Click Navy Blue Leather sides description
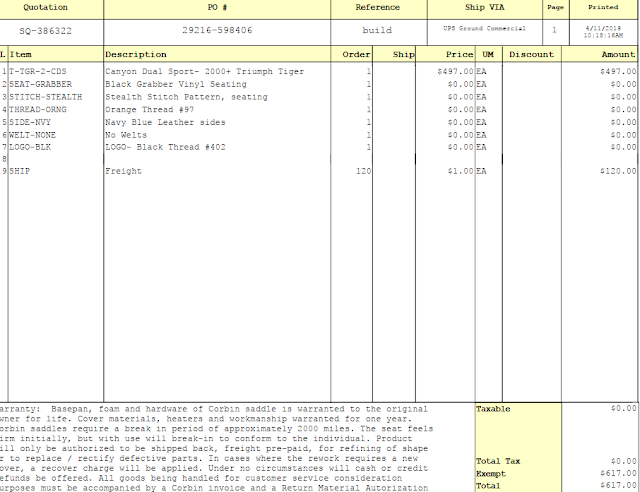Image resolution: width=640 pixels, height=492 pixels. (165, 122)
